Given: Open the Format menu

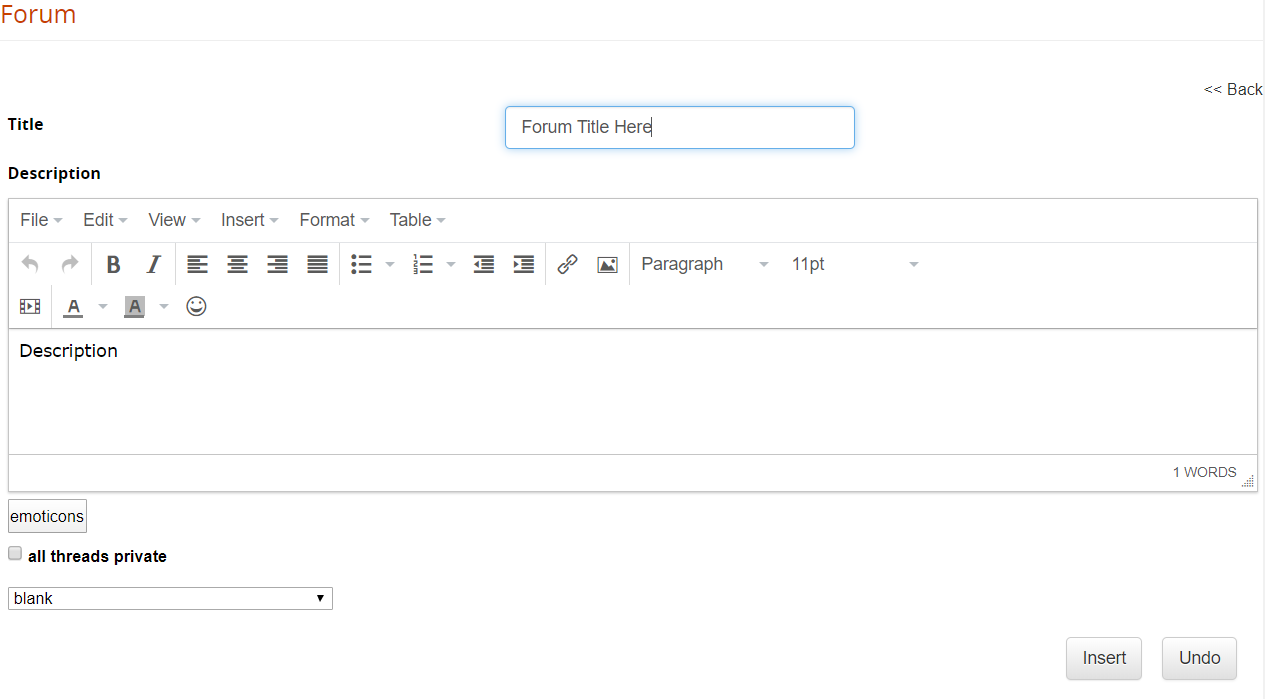Looking at the screenshot, I should coord(328,219).
